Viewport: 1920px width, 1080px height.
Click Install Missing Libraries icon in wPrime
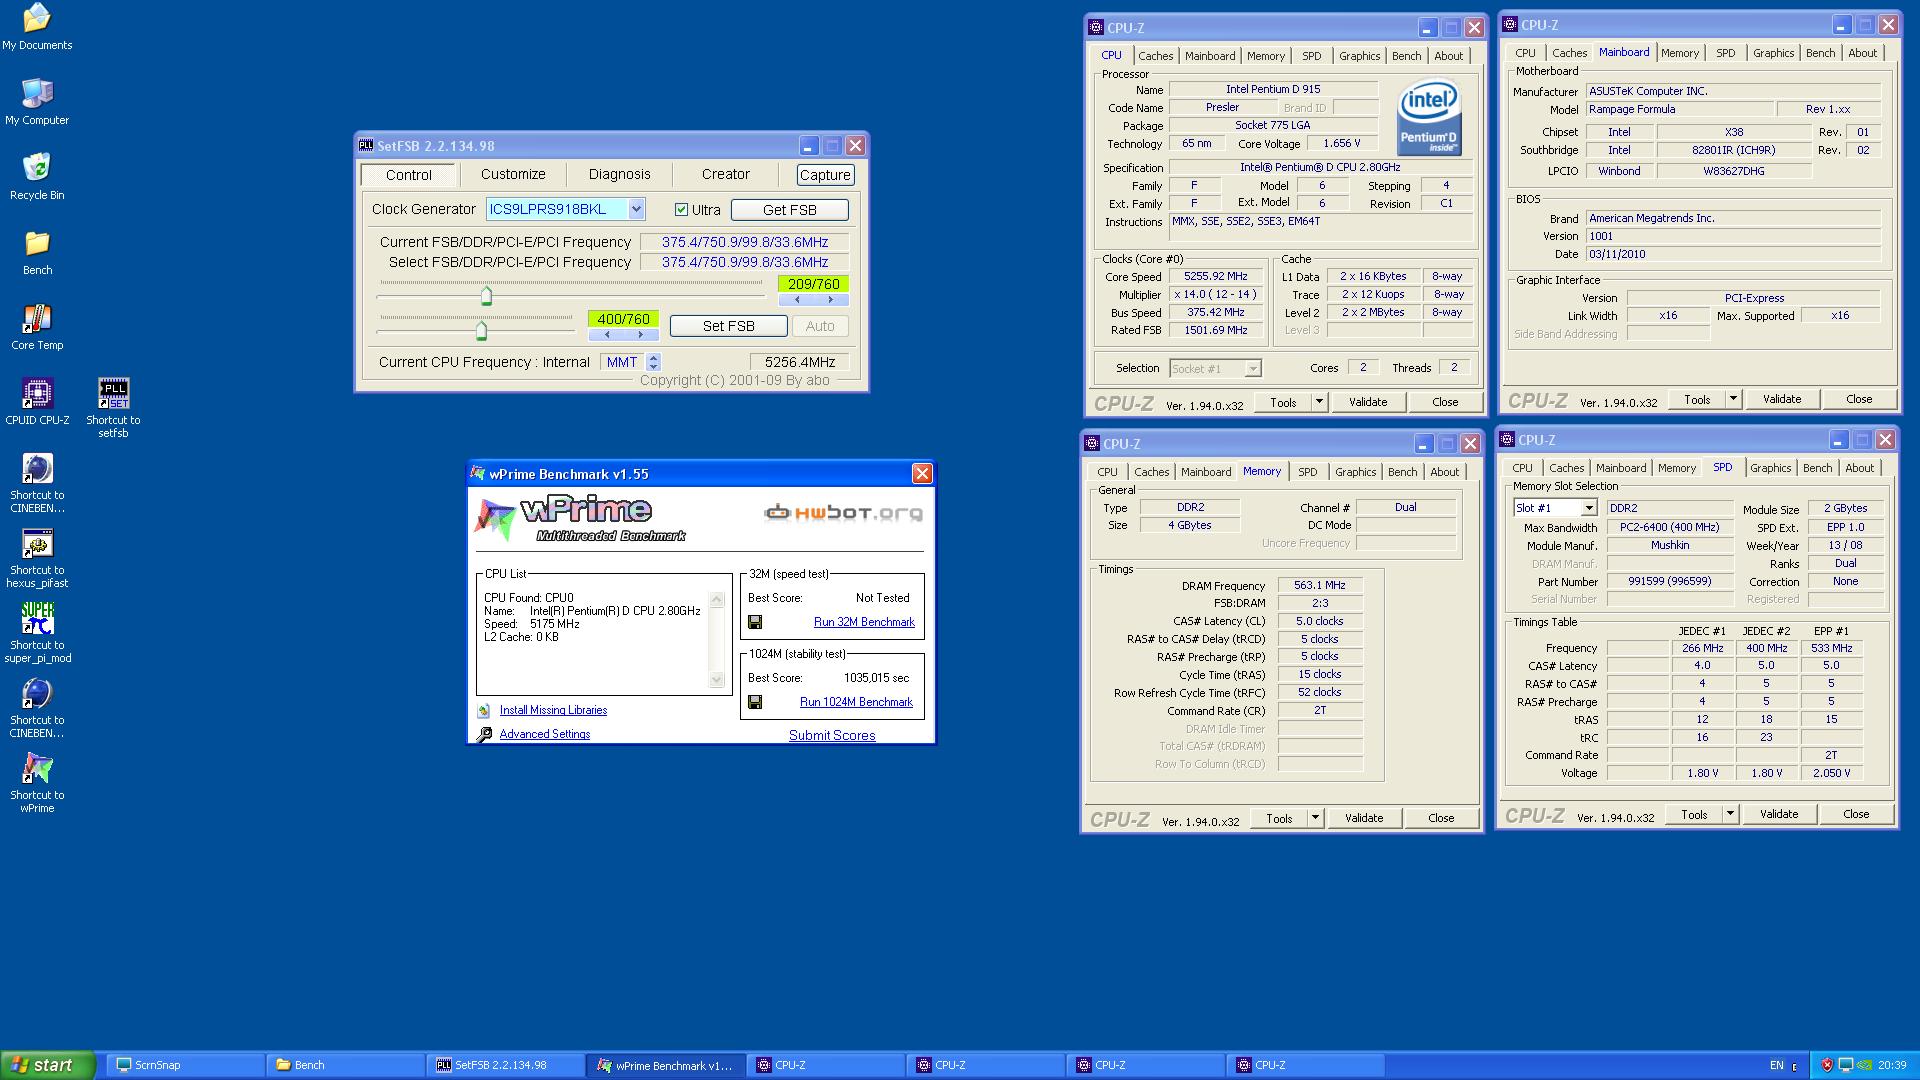484,710
